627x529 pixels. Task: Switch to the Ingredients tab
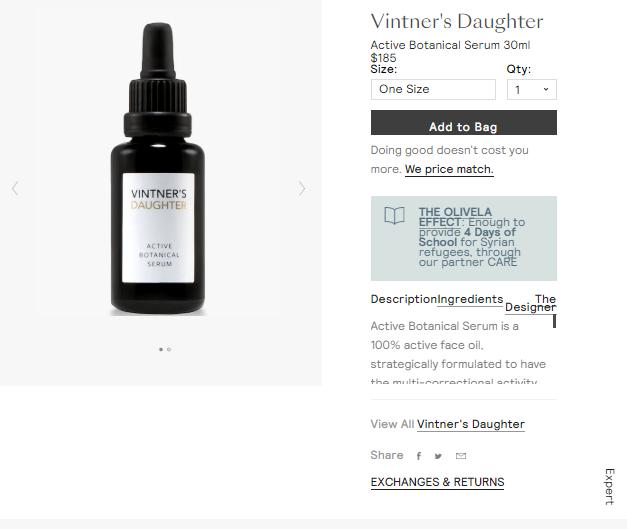click(x=470, y=299)
